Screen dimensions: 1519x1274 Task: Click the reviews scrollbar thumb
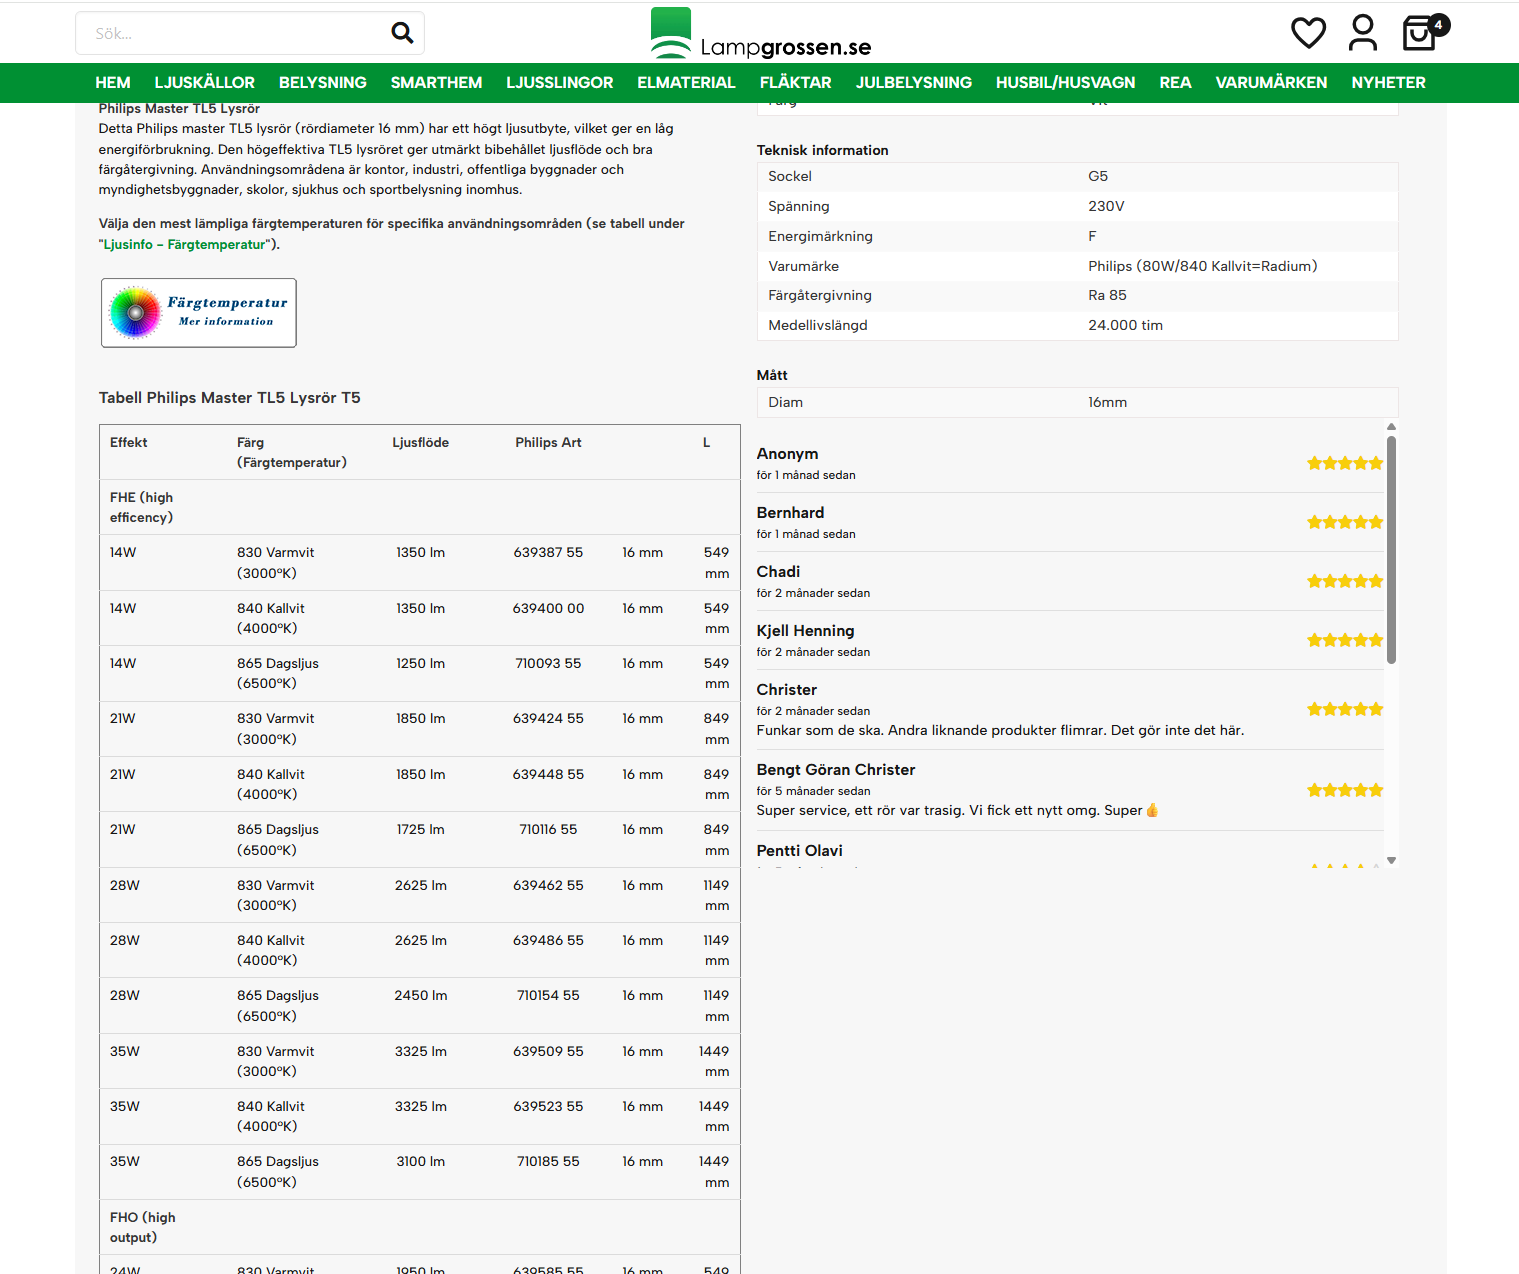point(1391,549)
